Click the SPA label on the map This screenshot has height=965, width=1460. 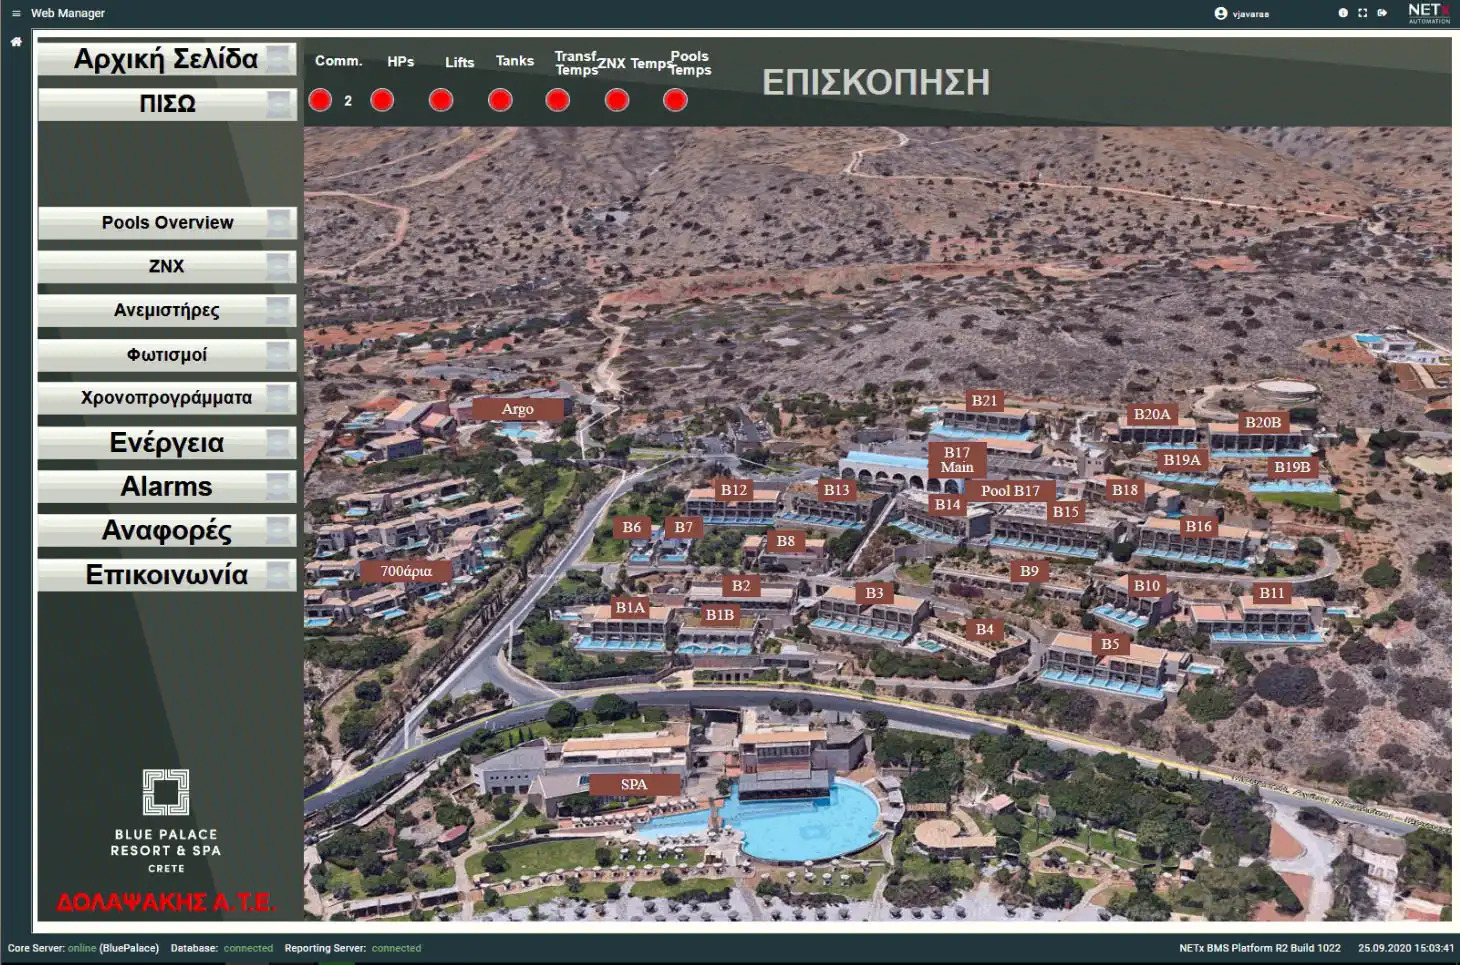[634, 784]
